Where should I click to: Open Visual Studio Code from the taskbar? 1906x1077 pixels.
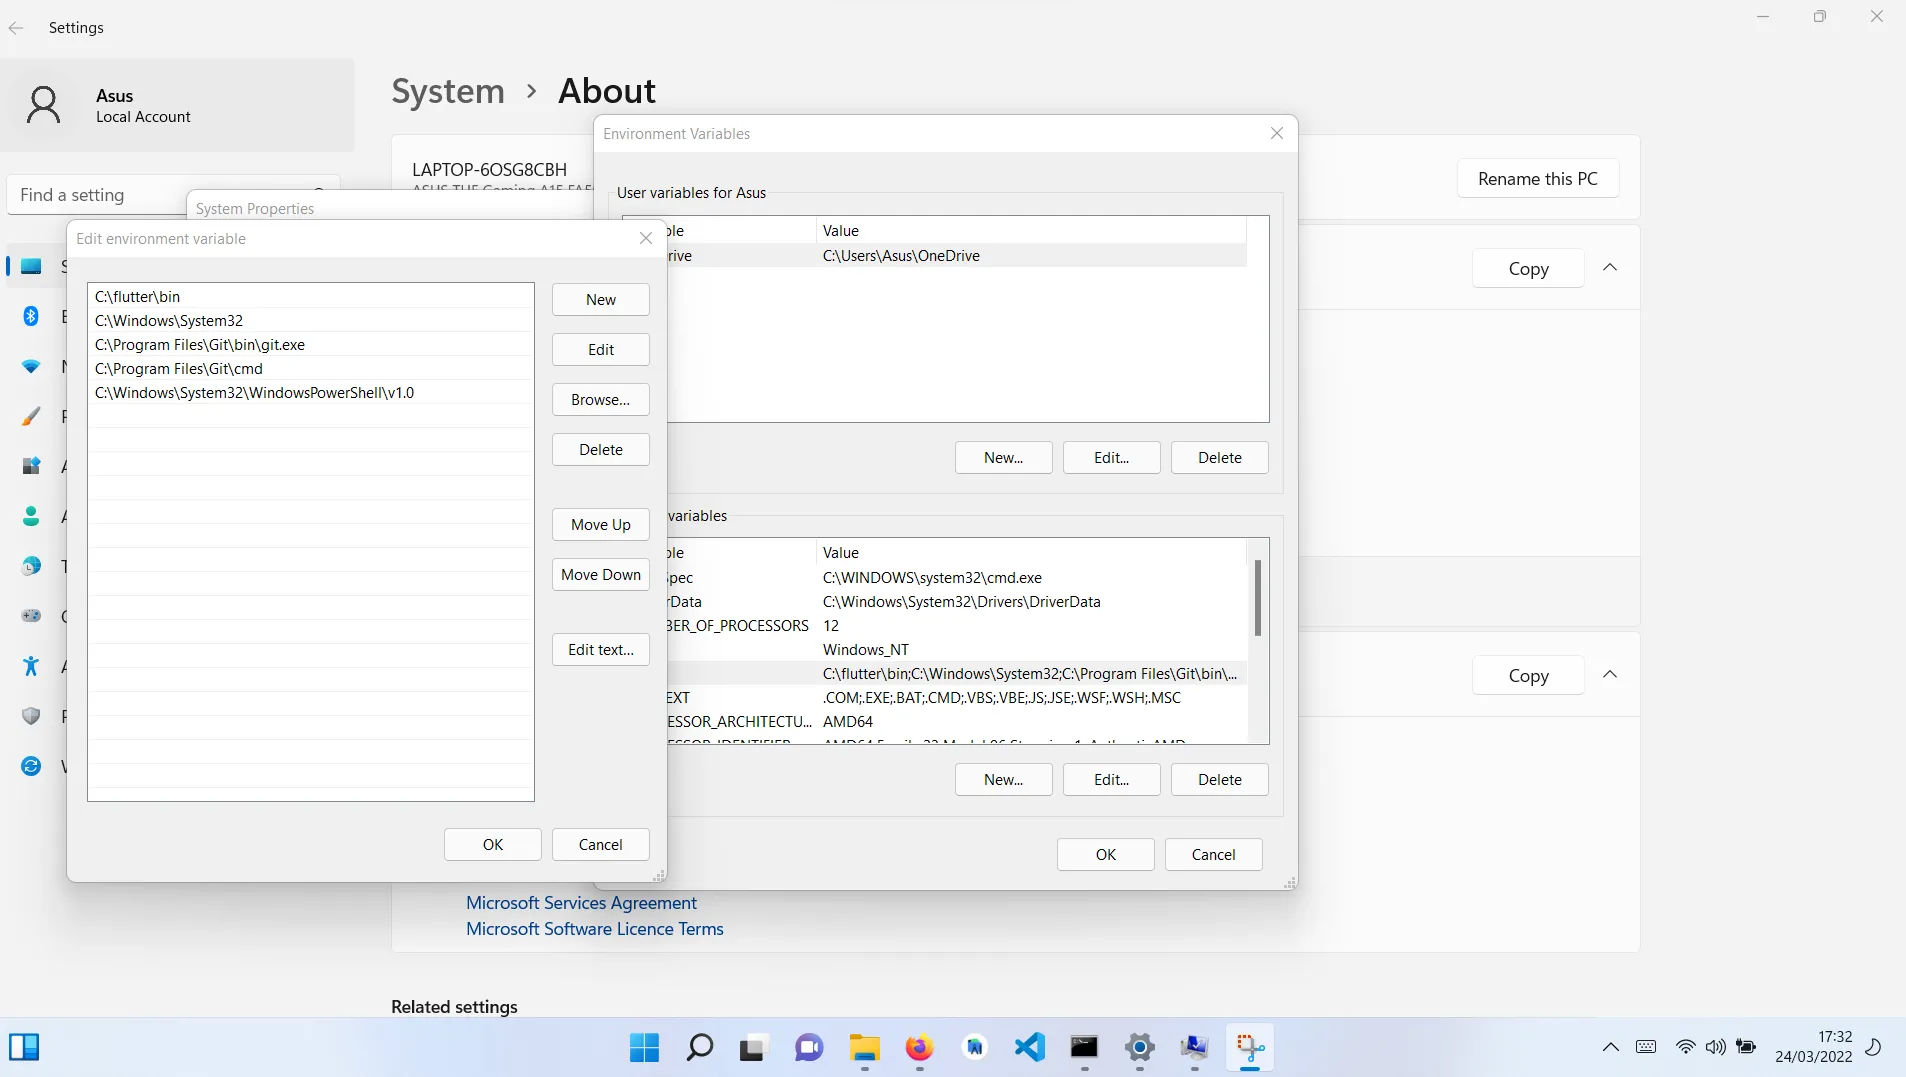click(1029, 1047)
